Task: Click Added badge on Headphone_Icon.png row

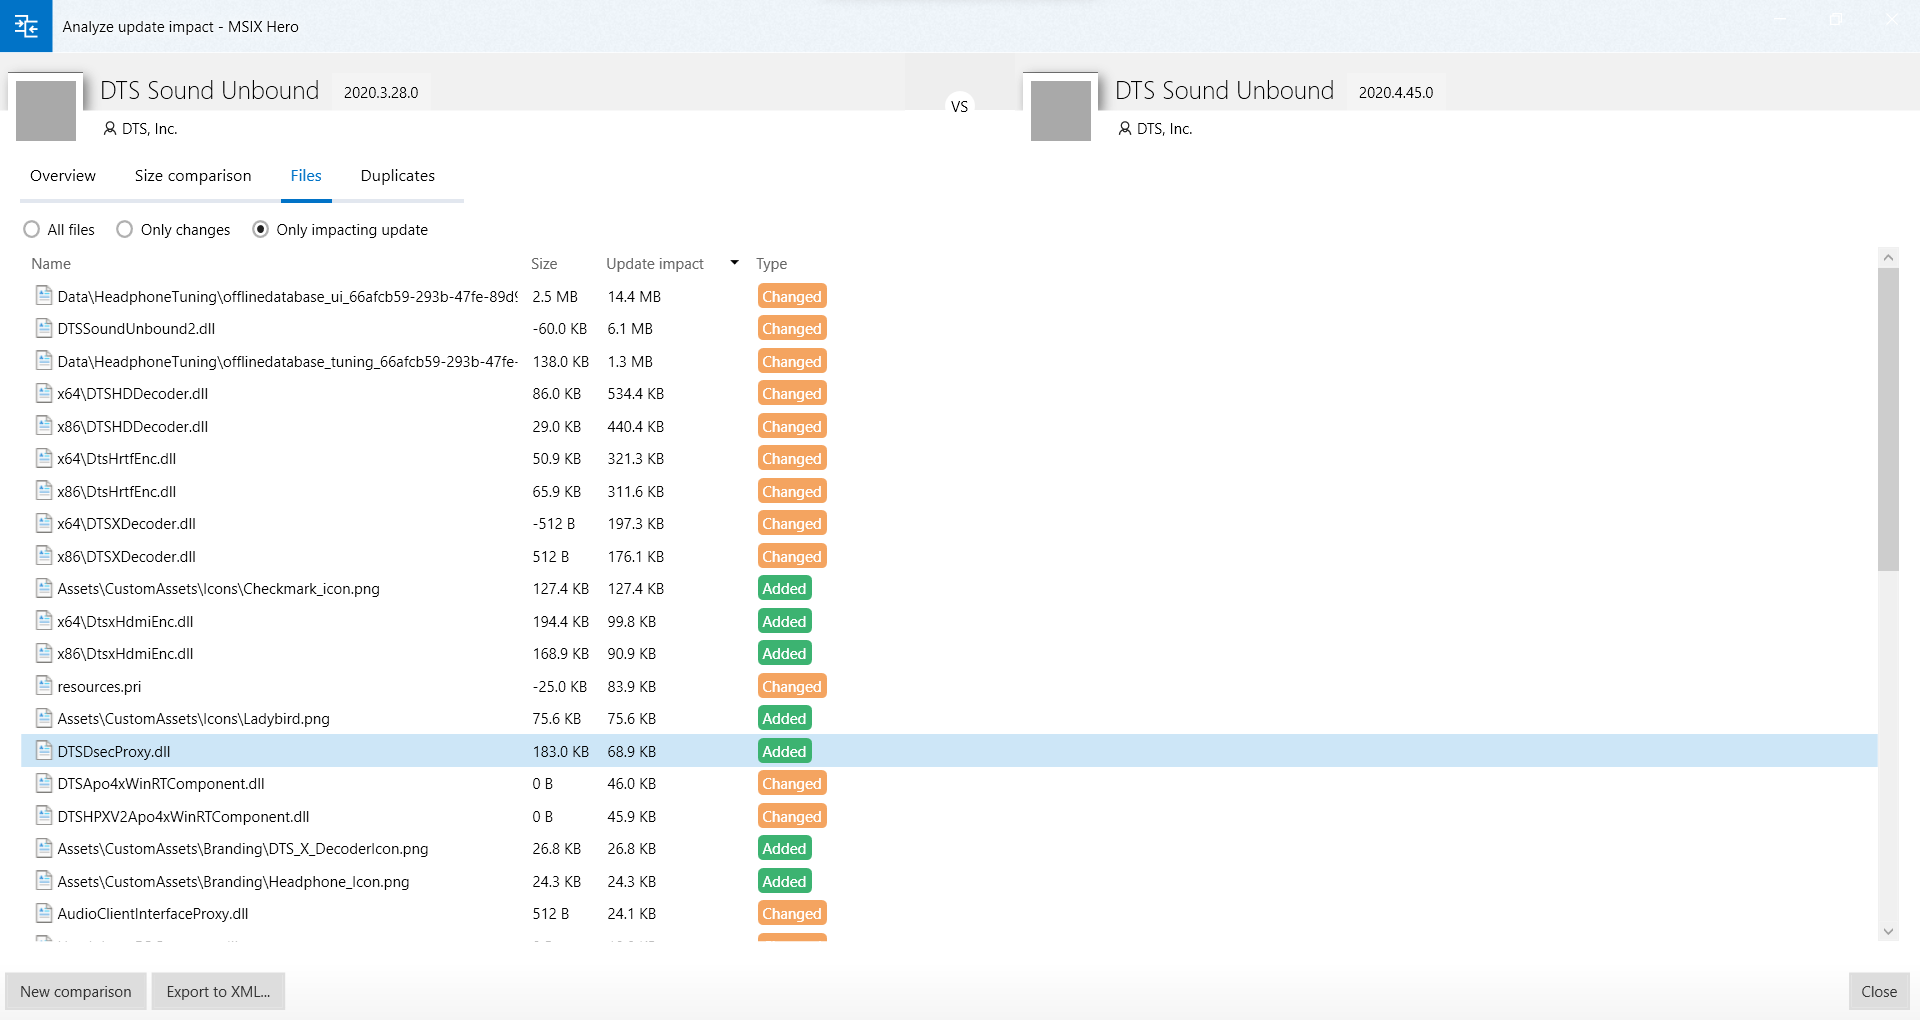Action: pos(784,881)
